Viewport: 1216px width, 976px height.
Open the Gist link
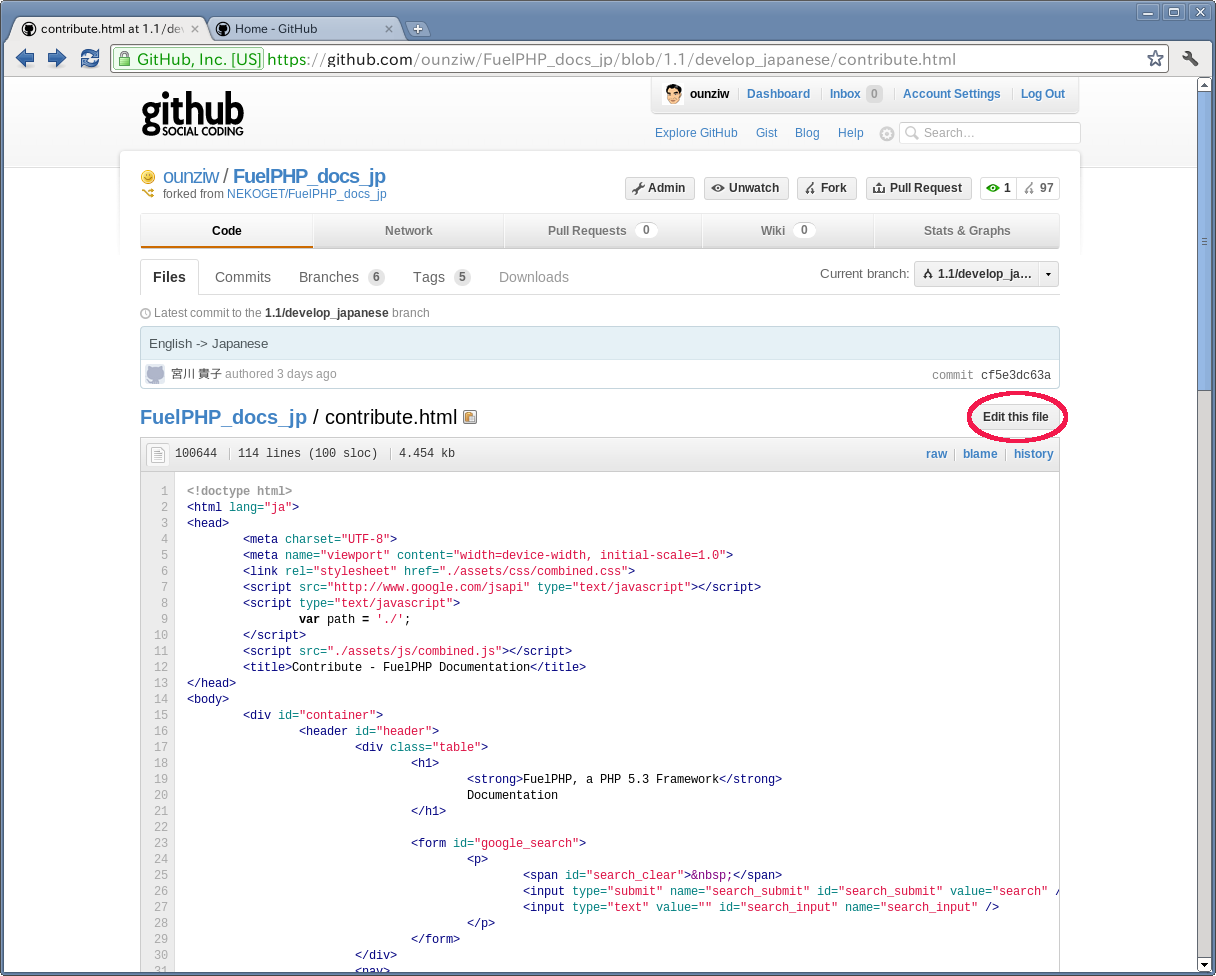[x=766, y=133]
